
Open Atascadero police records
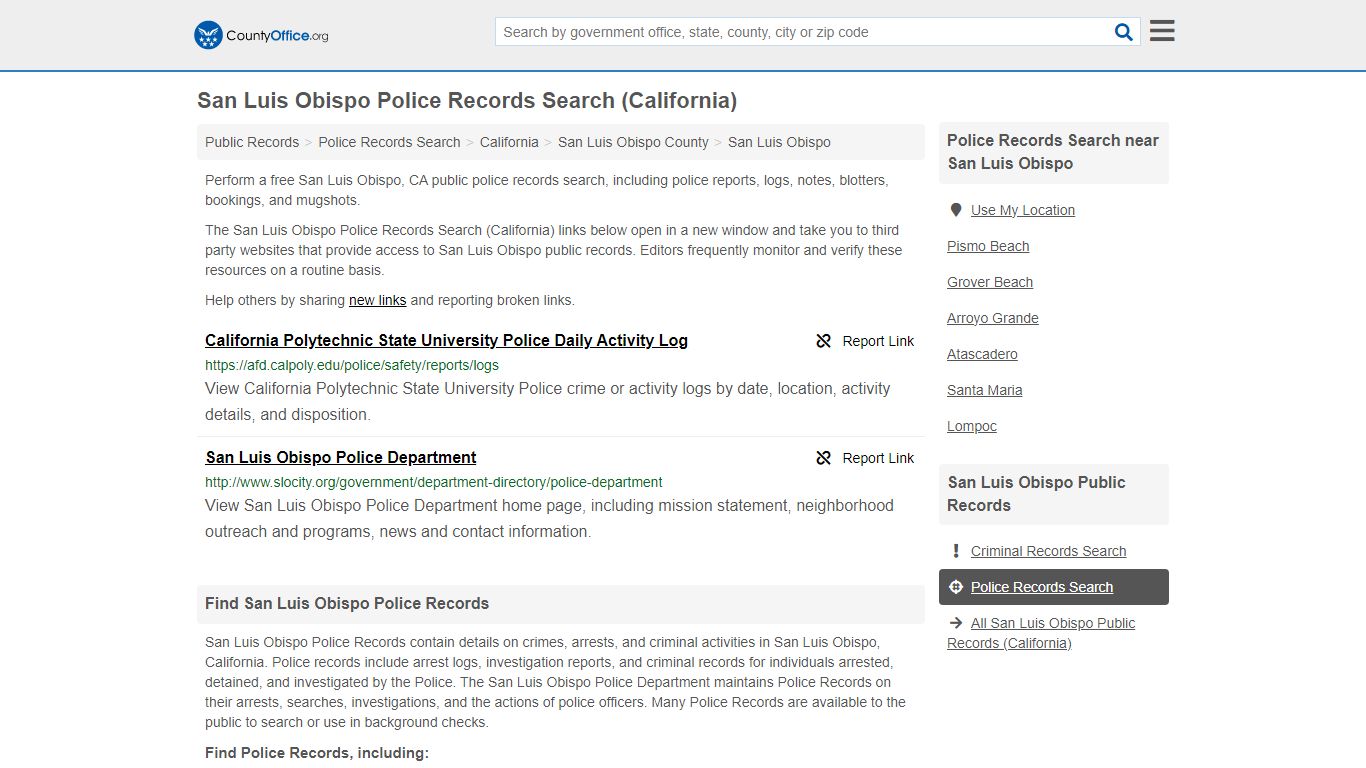pyautogui.click(x=982, y=354)
